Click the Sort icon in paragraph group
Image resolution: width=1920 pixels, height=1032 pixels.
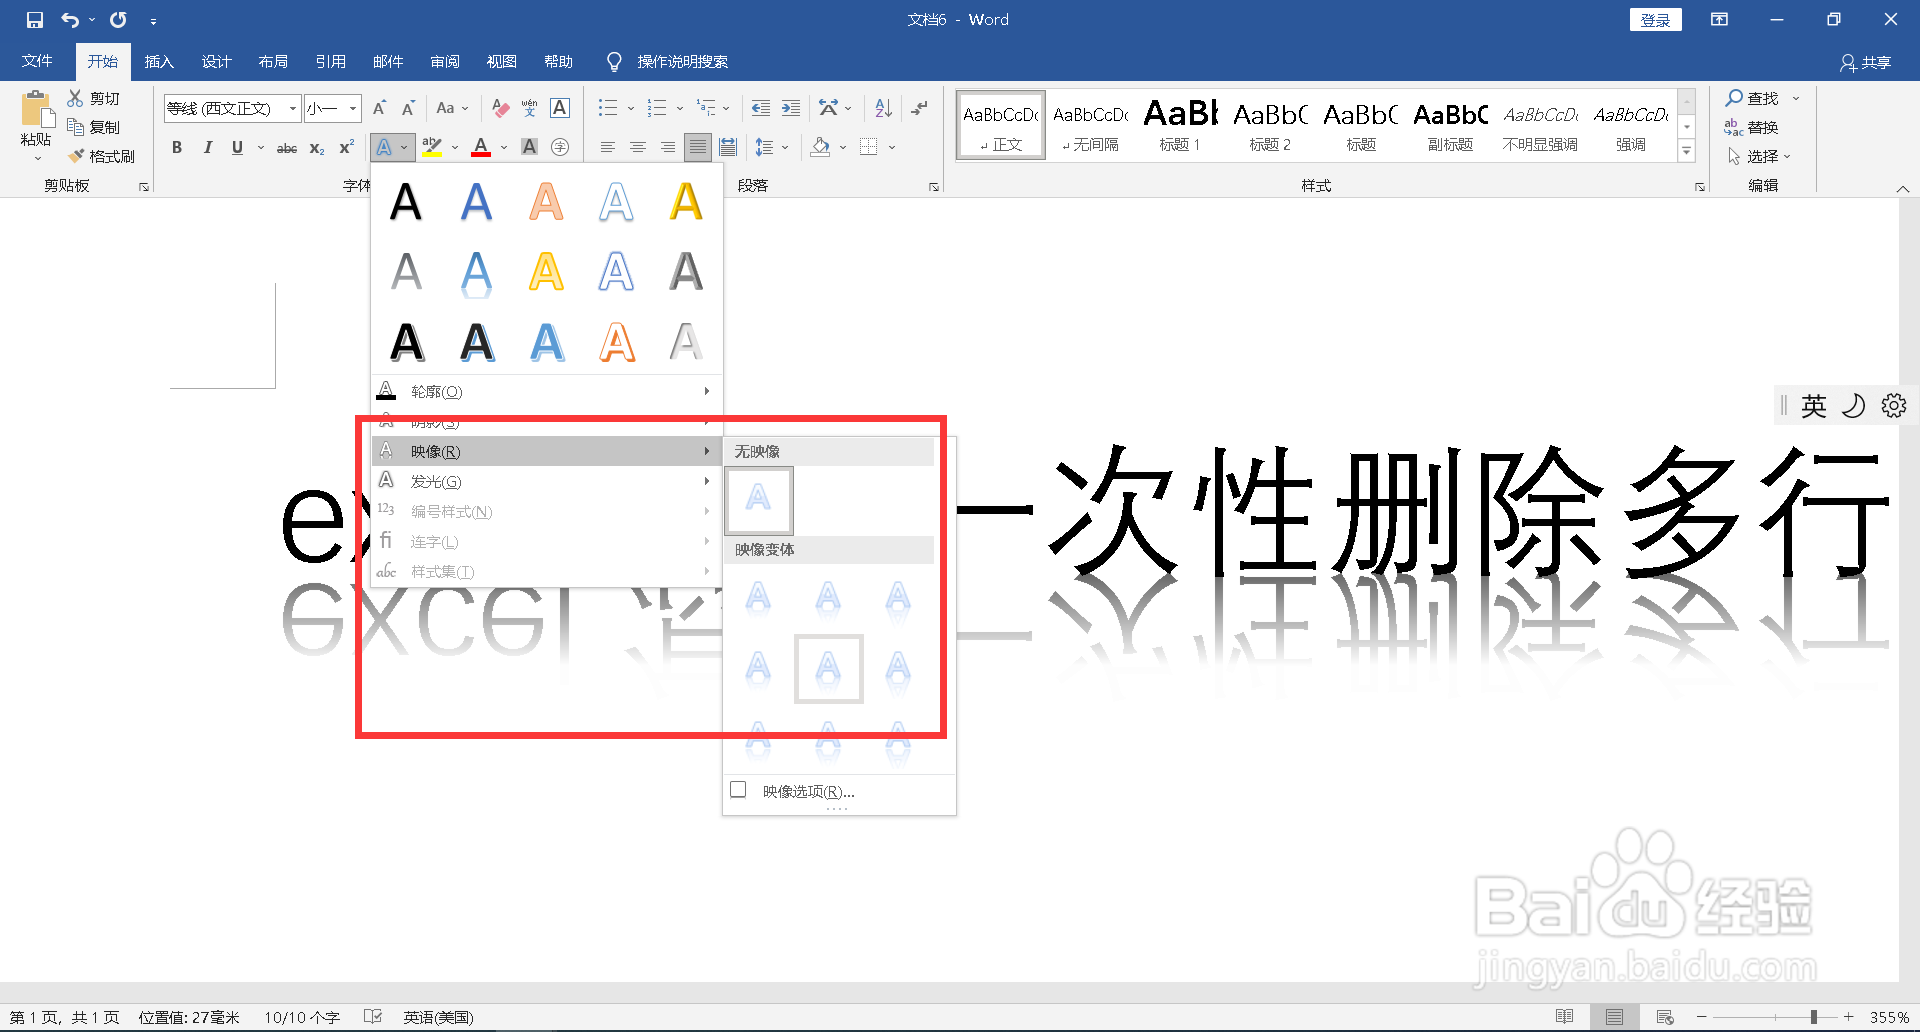pyautogui.click(x=881, y=108)
